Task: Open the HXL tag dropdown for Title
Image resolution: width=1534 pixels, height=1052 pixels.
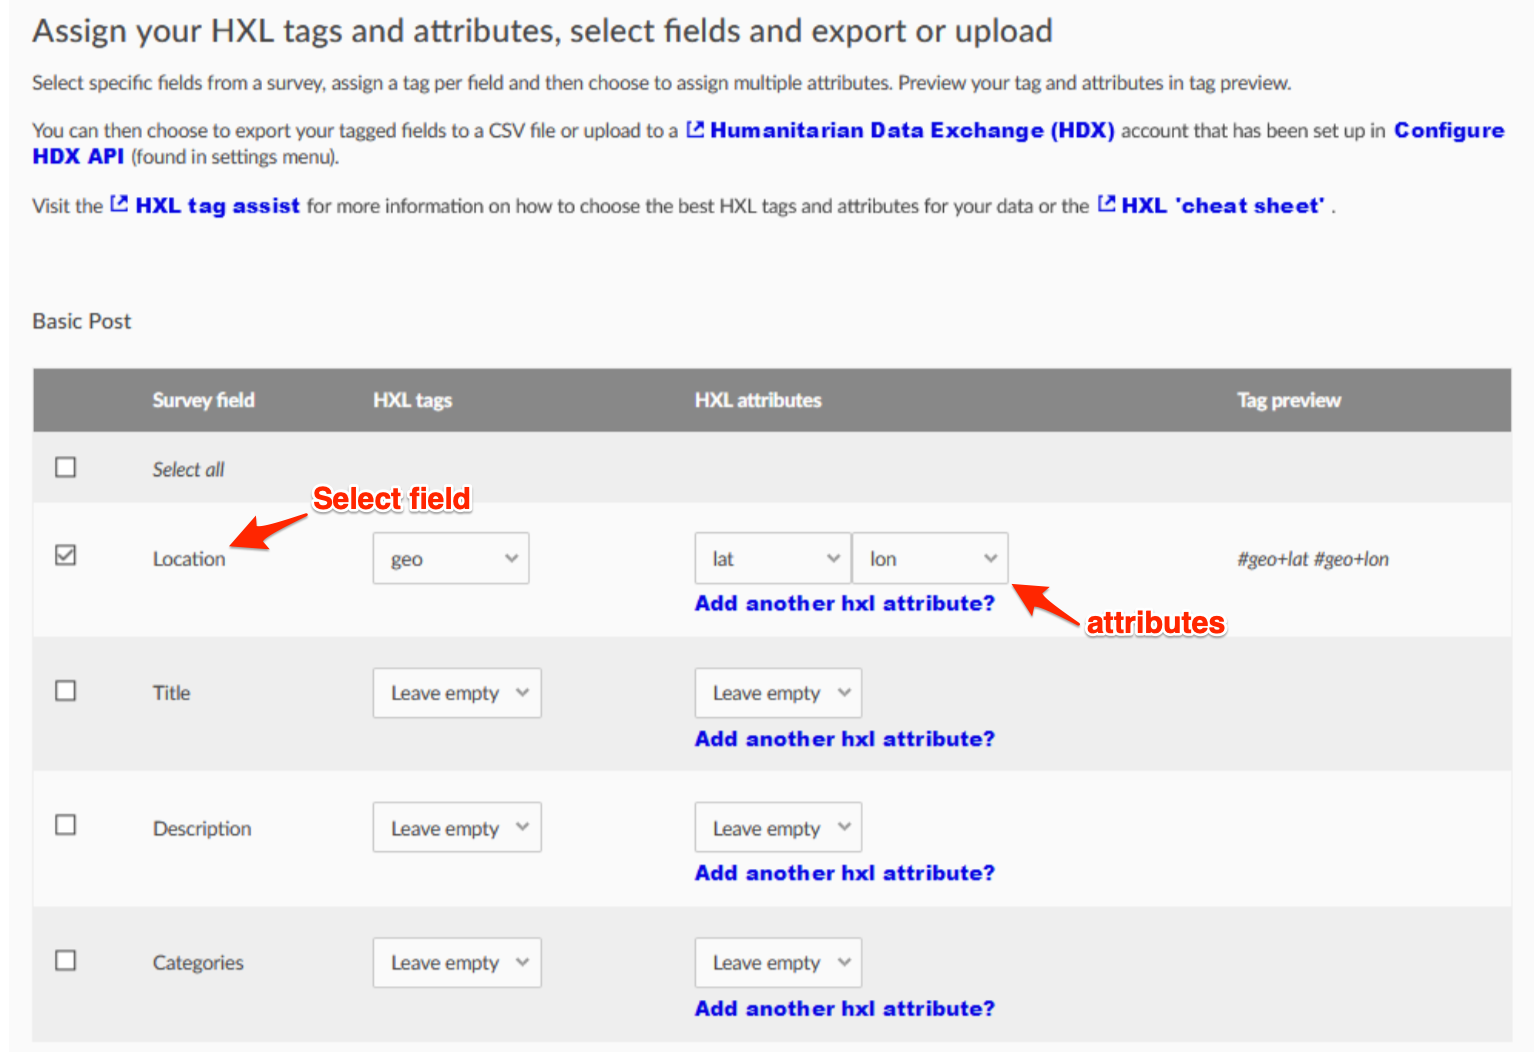Action: pyautogui.click(x=457, y=692)
